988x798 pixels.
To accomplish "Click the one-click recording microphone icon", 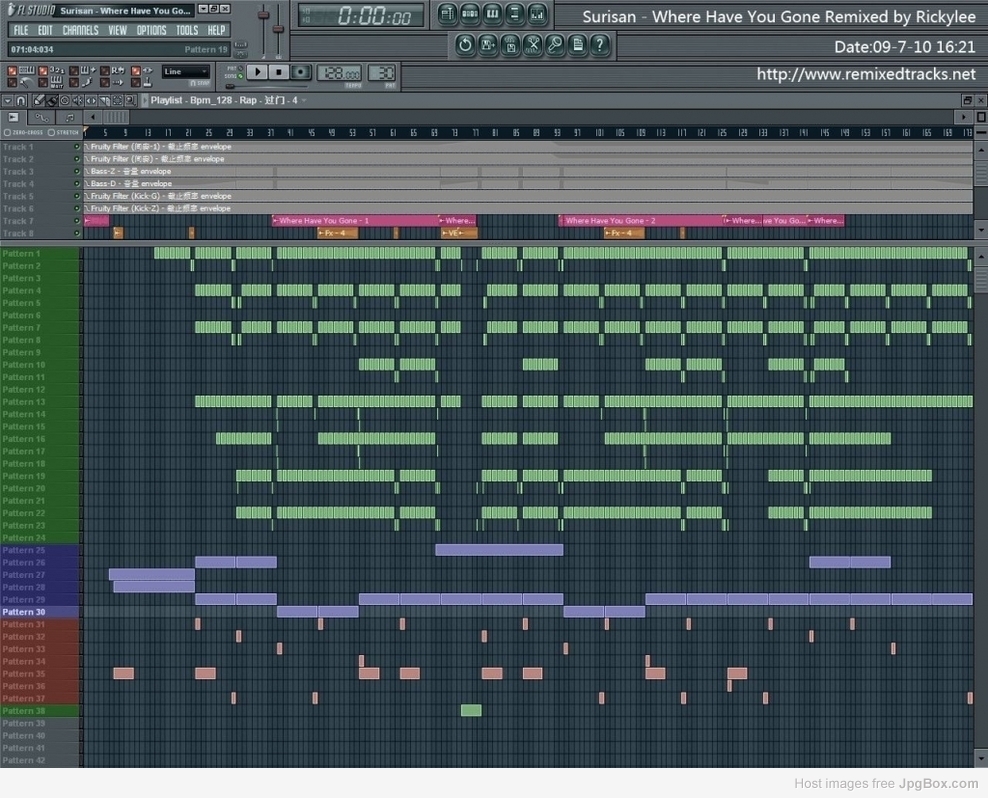I will [555, 45].
